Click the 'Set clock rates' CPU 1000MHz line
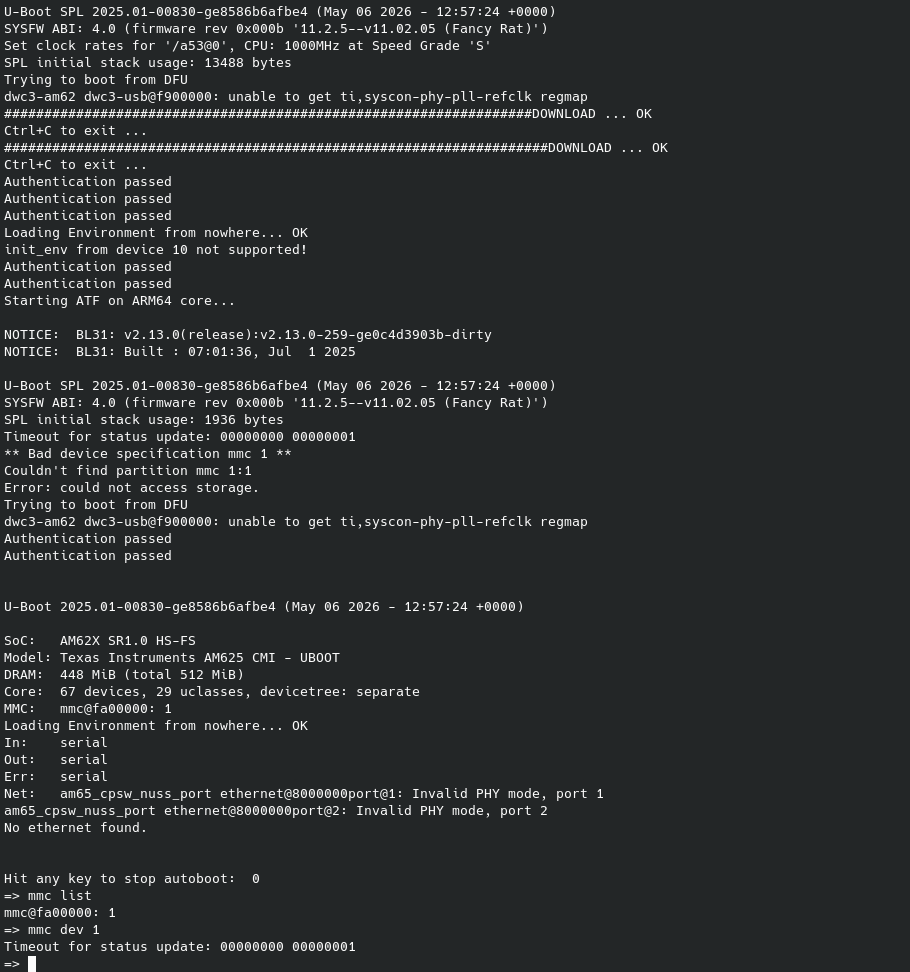910x972 pixels. pyautogui.click(x=247, y=46)
